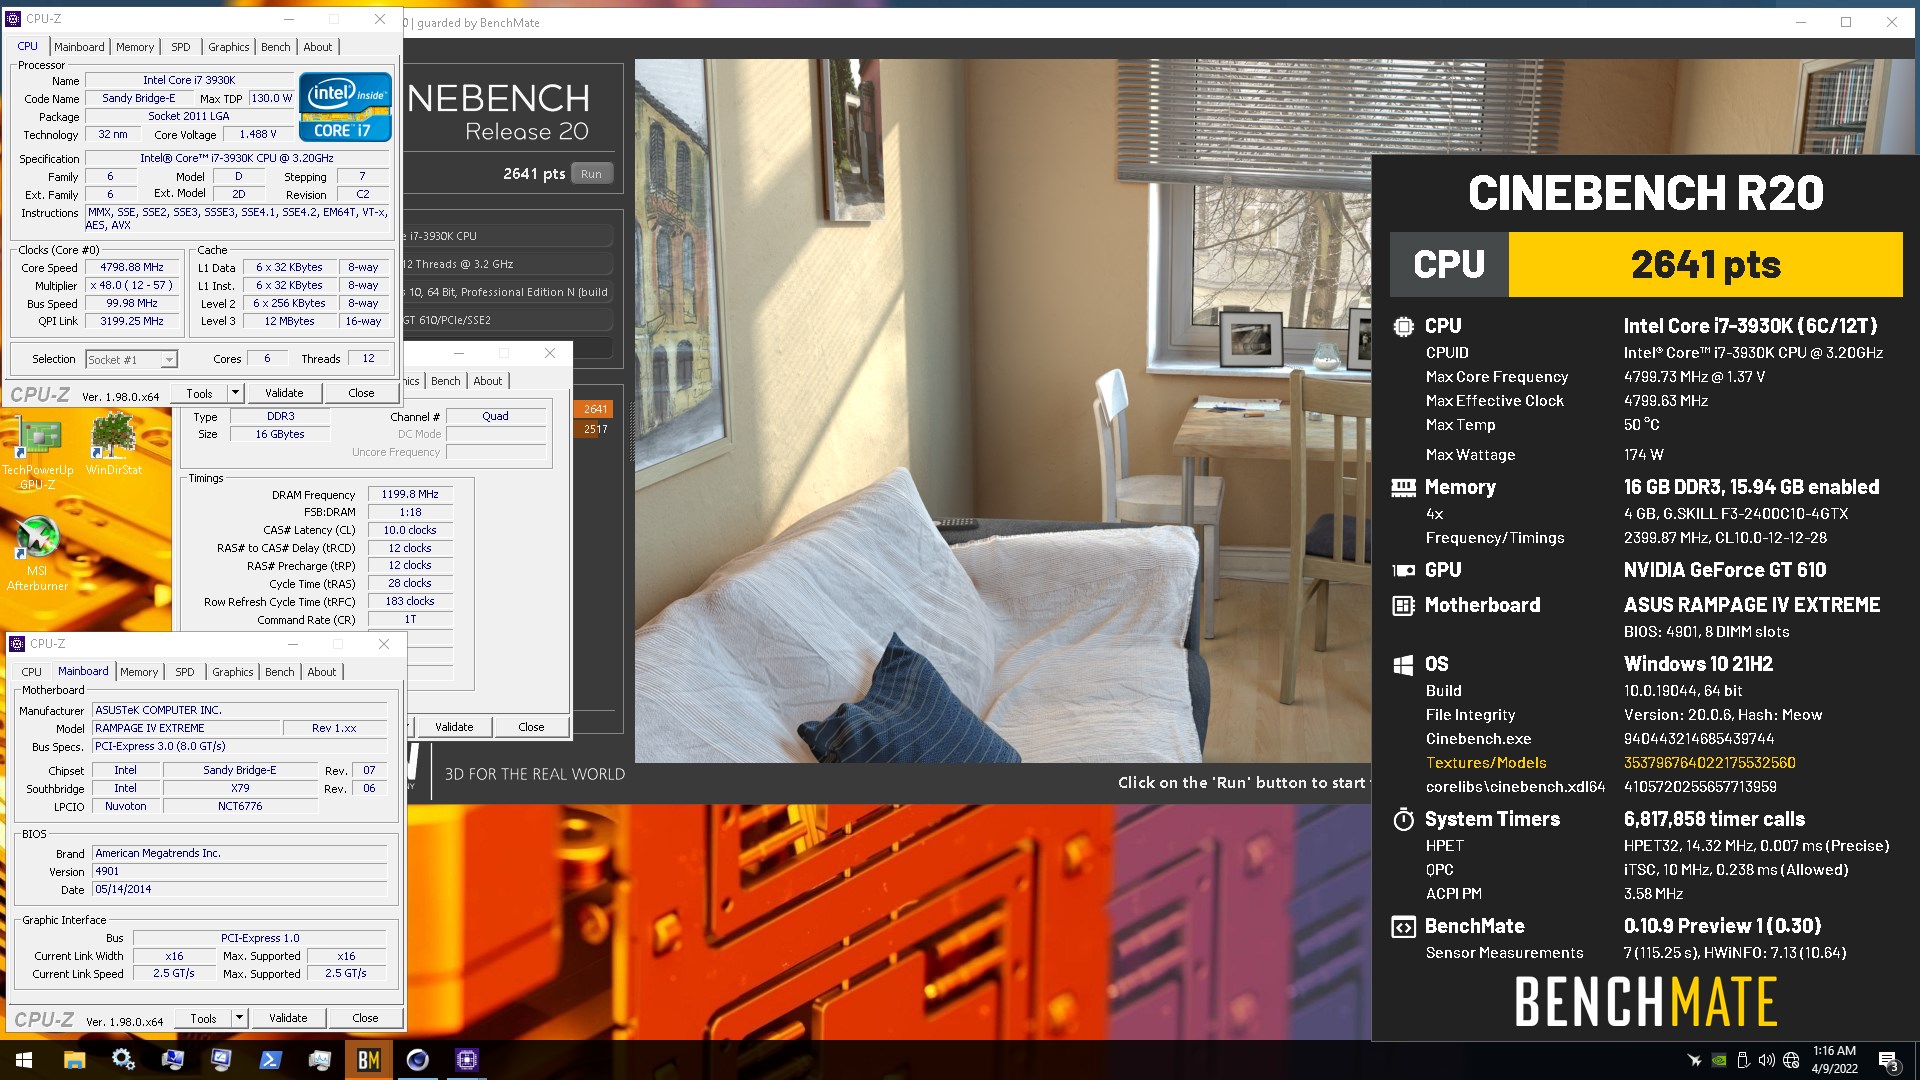The height and width of the screenshot is (1080, 1920).
Task: Open SPD tab in top CPU-Z window
Action: tap(180, 47)
